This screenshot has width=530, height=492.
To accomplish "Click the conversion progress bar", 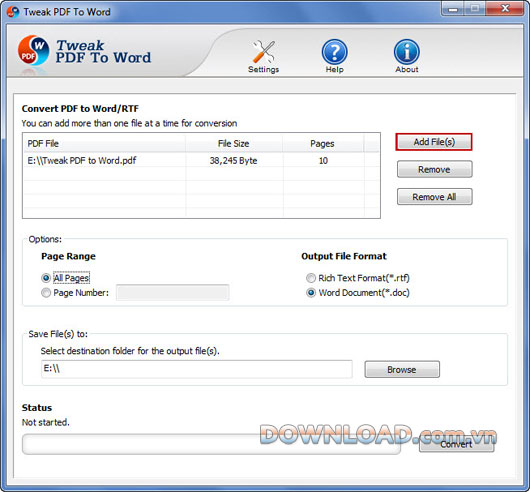I will pos(212,444).
